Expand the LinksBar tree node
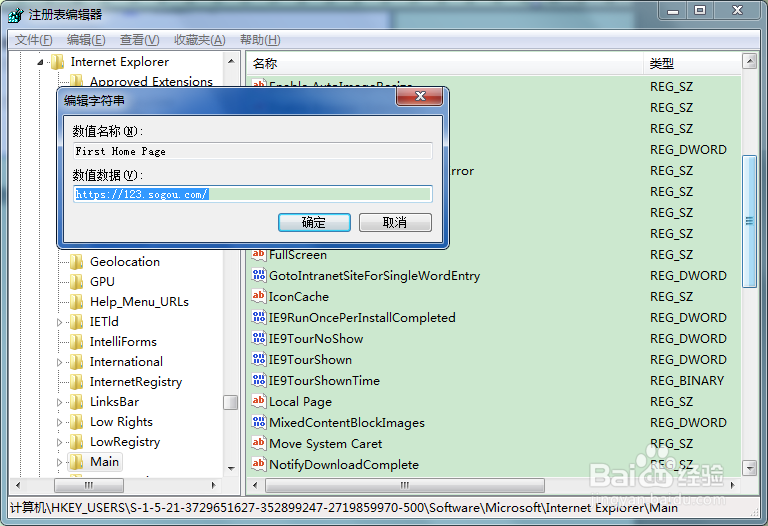Viewport: 768px width, 526px height. click(x=59, y=403)
